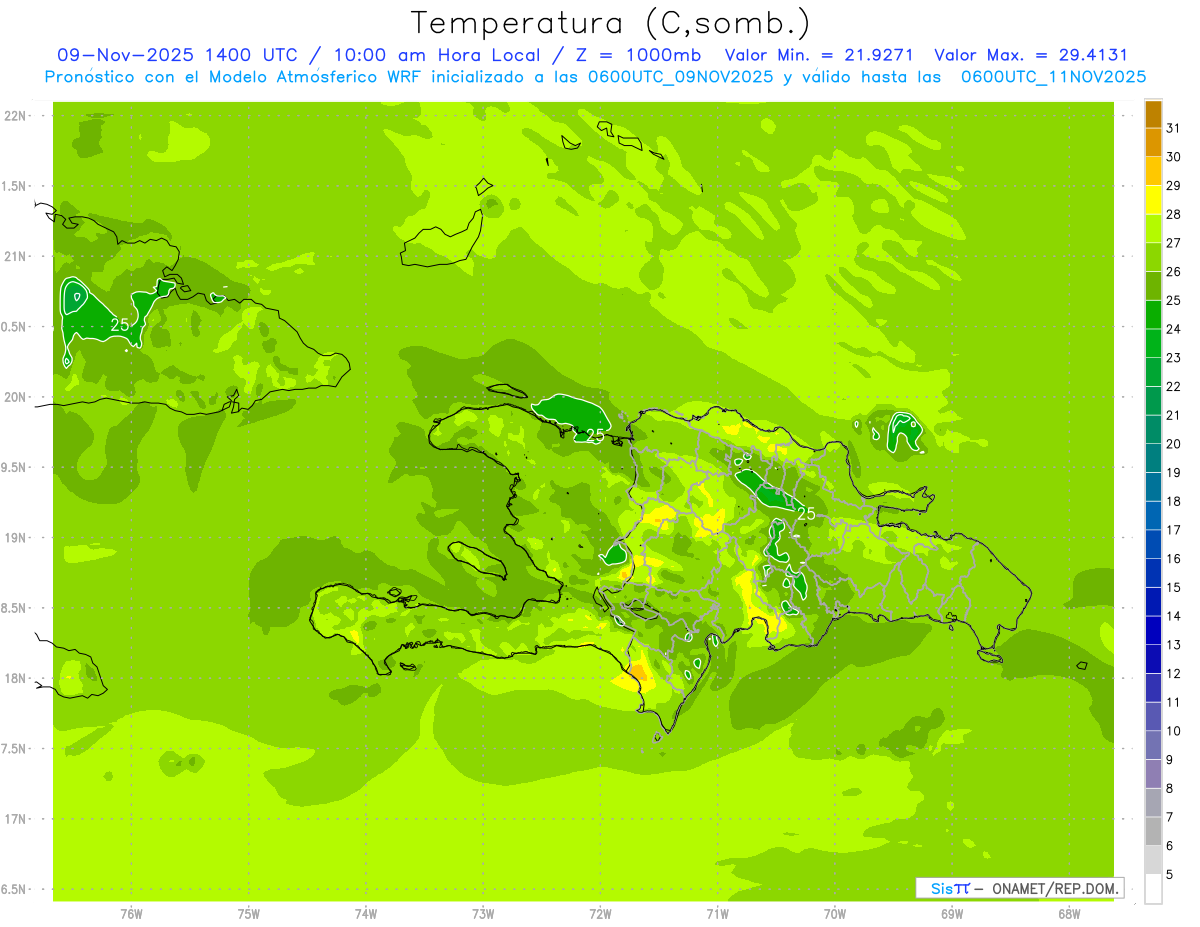Click the '76W' longitude label
This screenshot has height=927, width=1200.
(x=131, y=913)
